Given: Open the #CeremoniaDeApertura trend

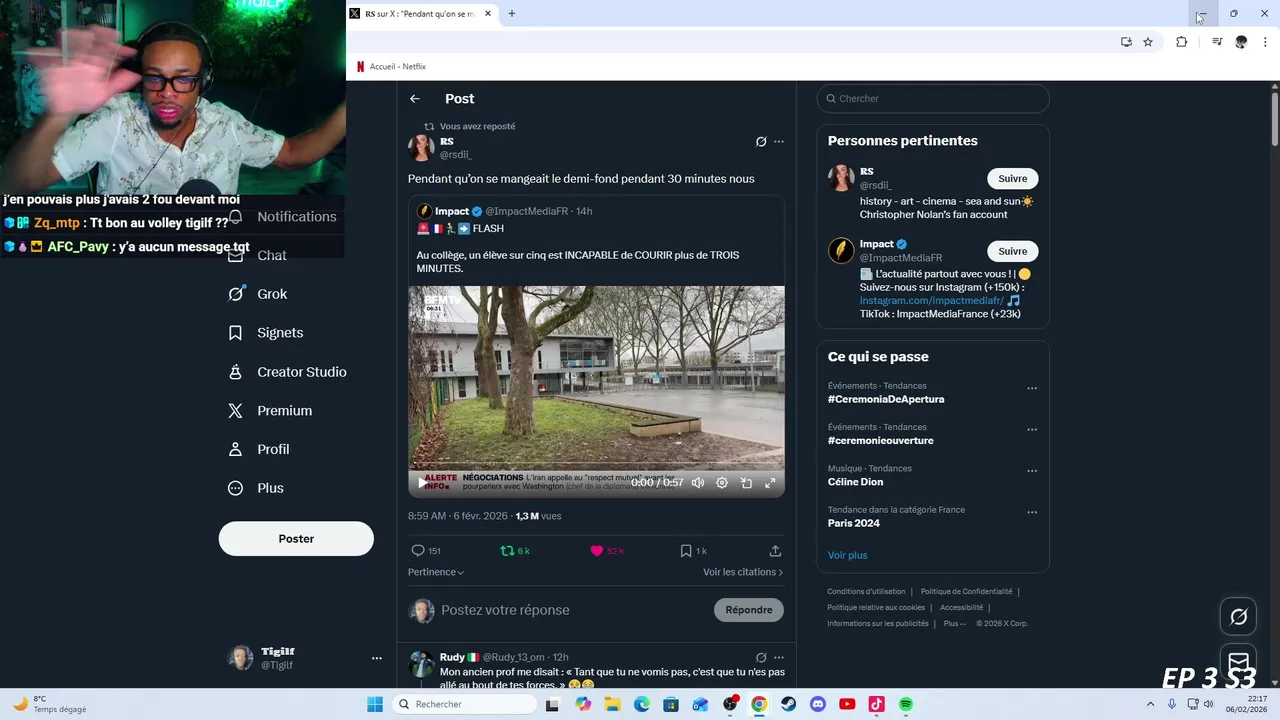Looking at the screenshot, I should pos(886,399).
